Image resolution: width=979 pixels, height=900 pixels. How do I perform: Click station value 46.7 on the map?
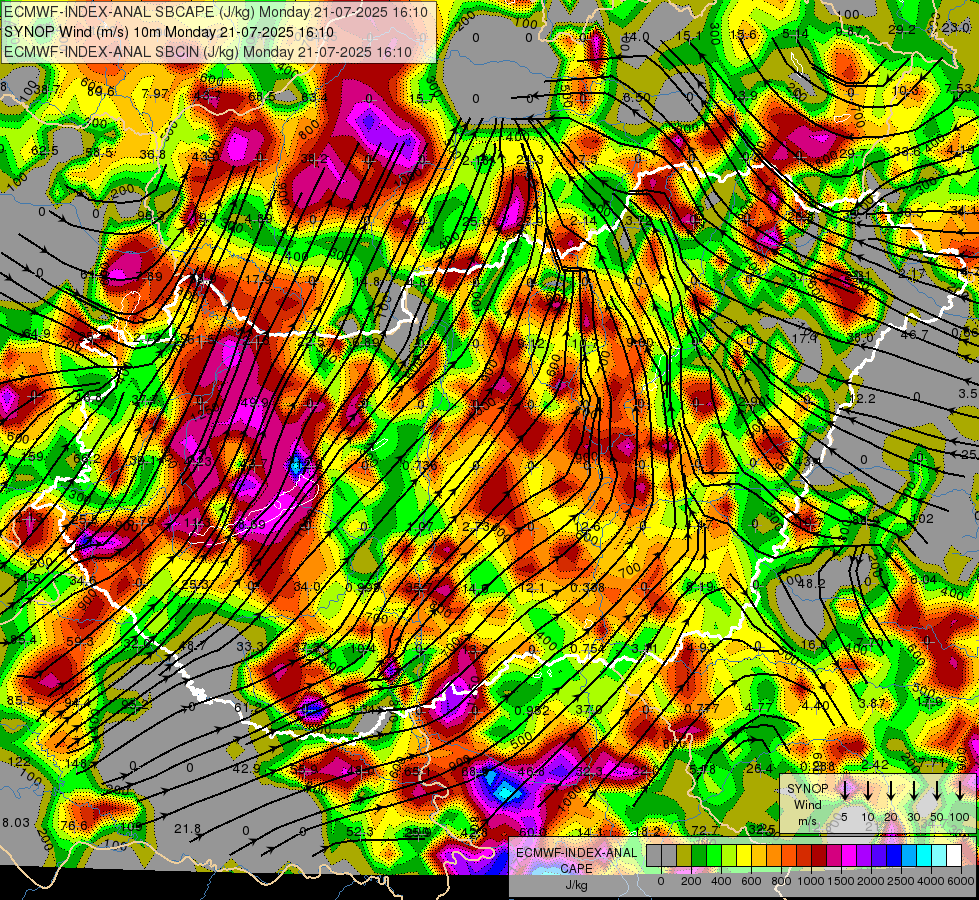[x=914, y=335]
